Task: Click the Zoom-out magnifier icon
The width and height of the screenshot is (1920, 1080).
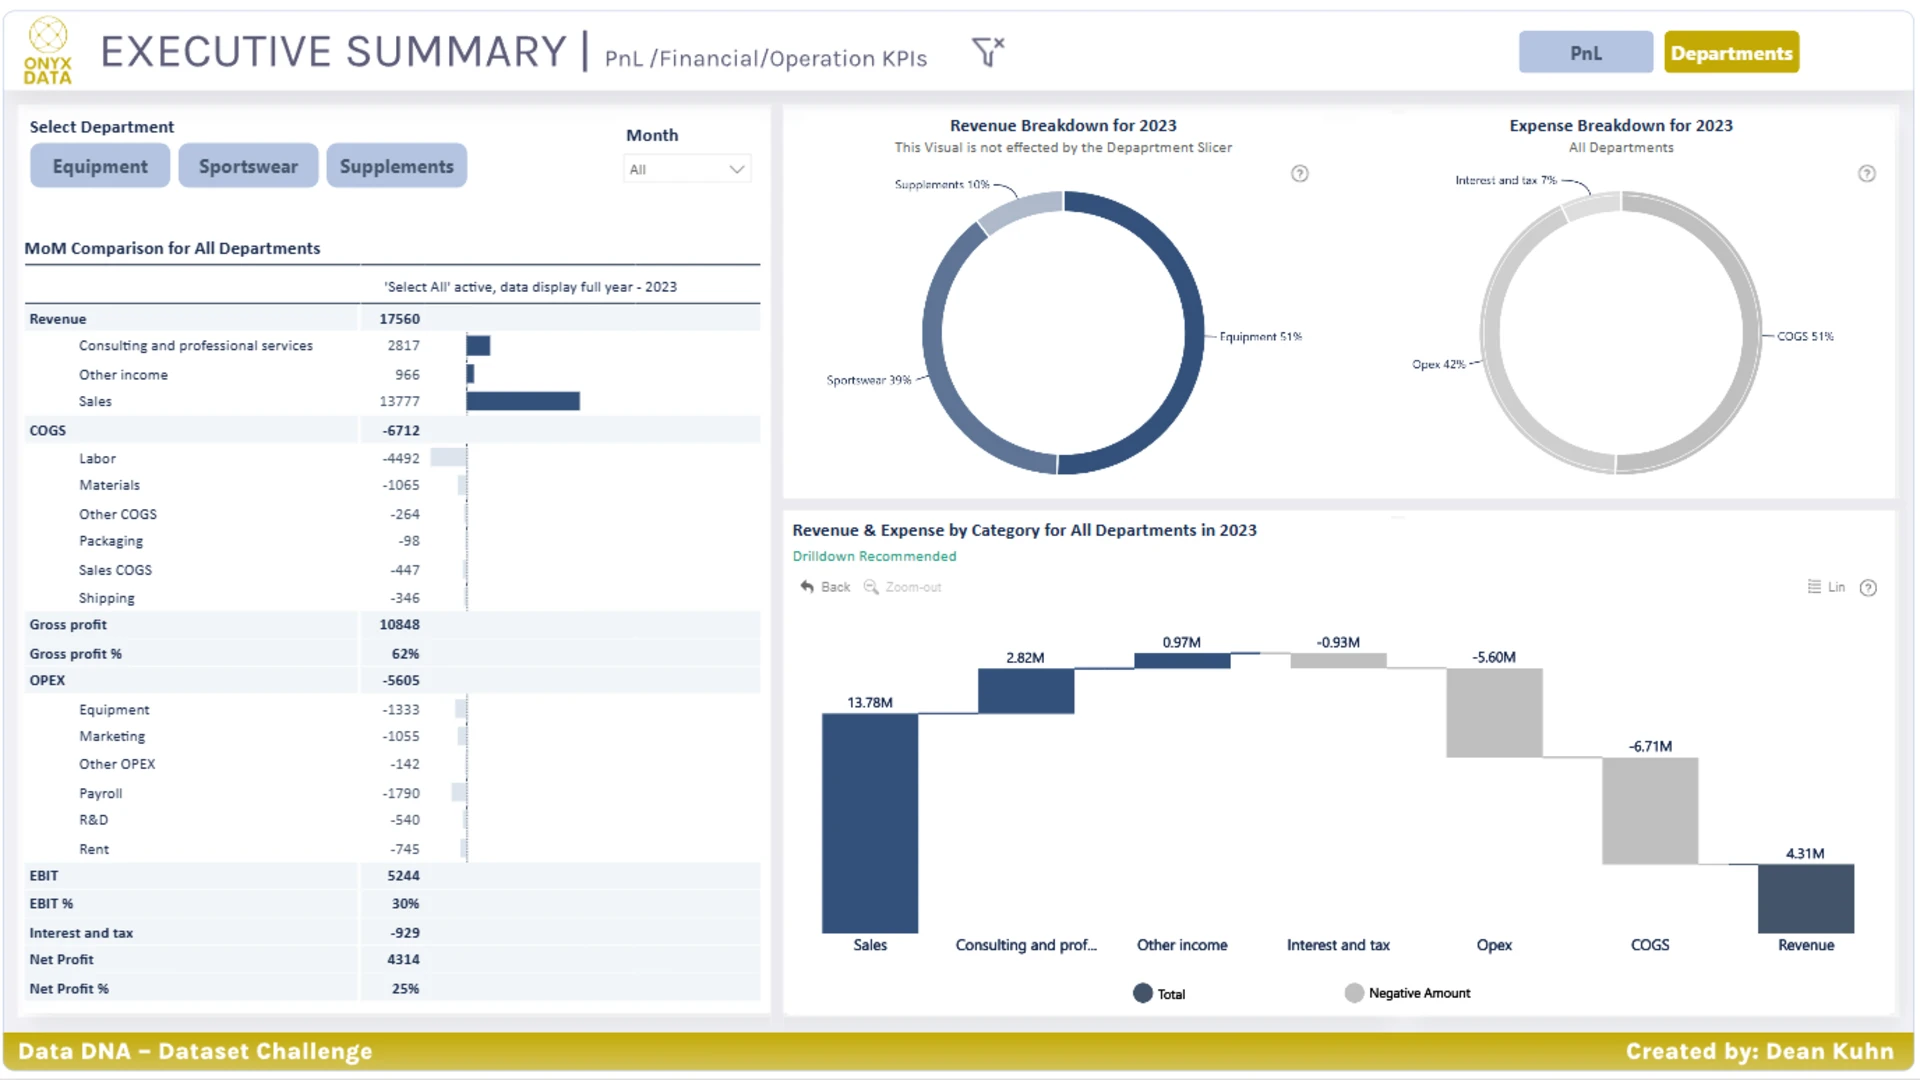Action: (871, 587)
